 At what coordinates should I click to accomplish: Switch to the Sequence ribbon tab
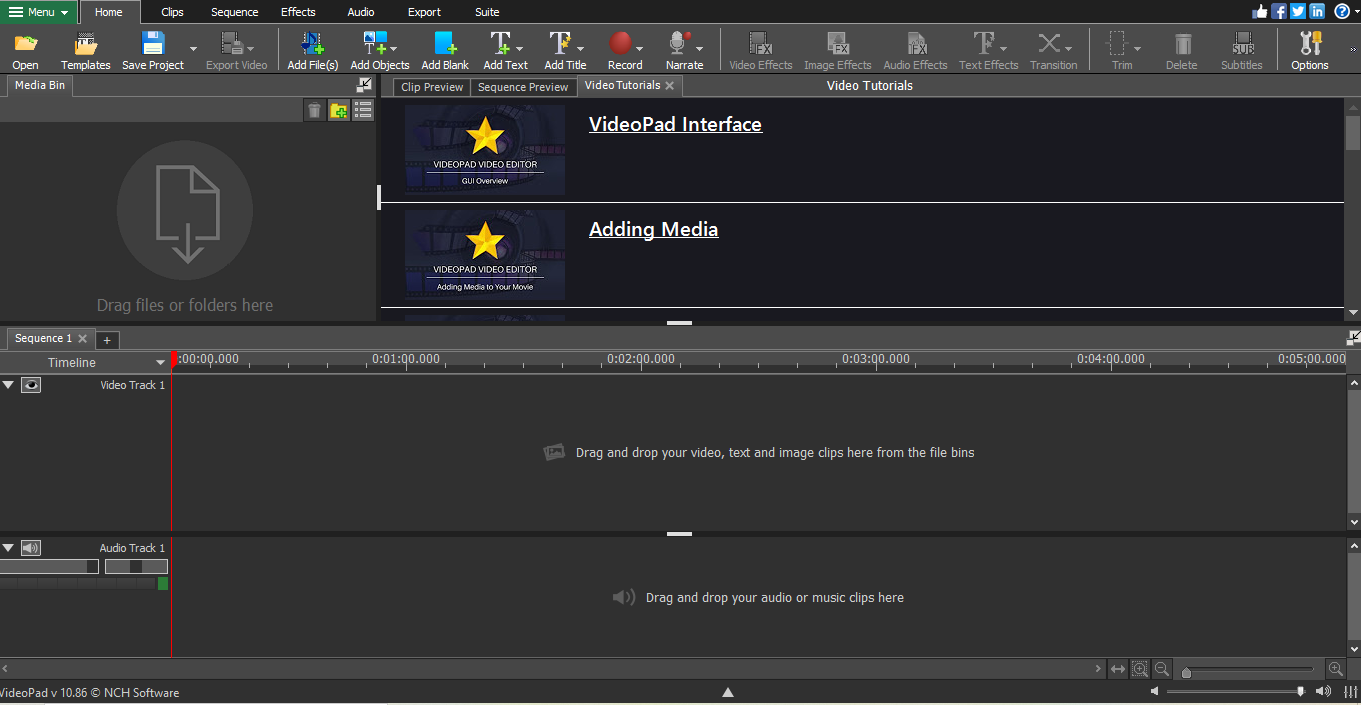click(234, 12)
